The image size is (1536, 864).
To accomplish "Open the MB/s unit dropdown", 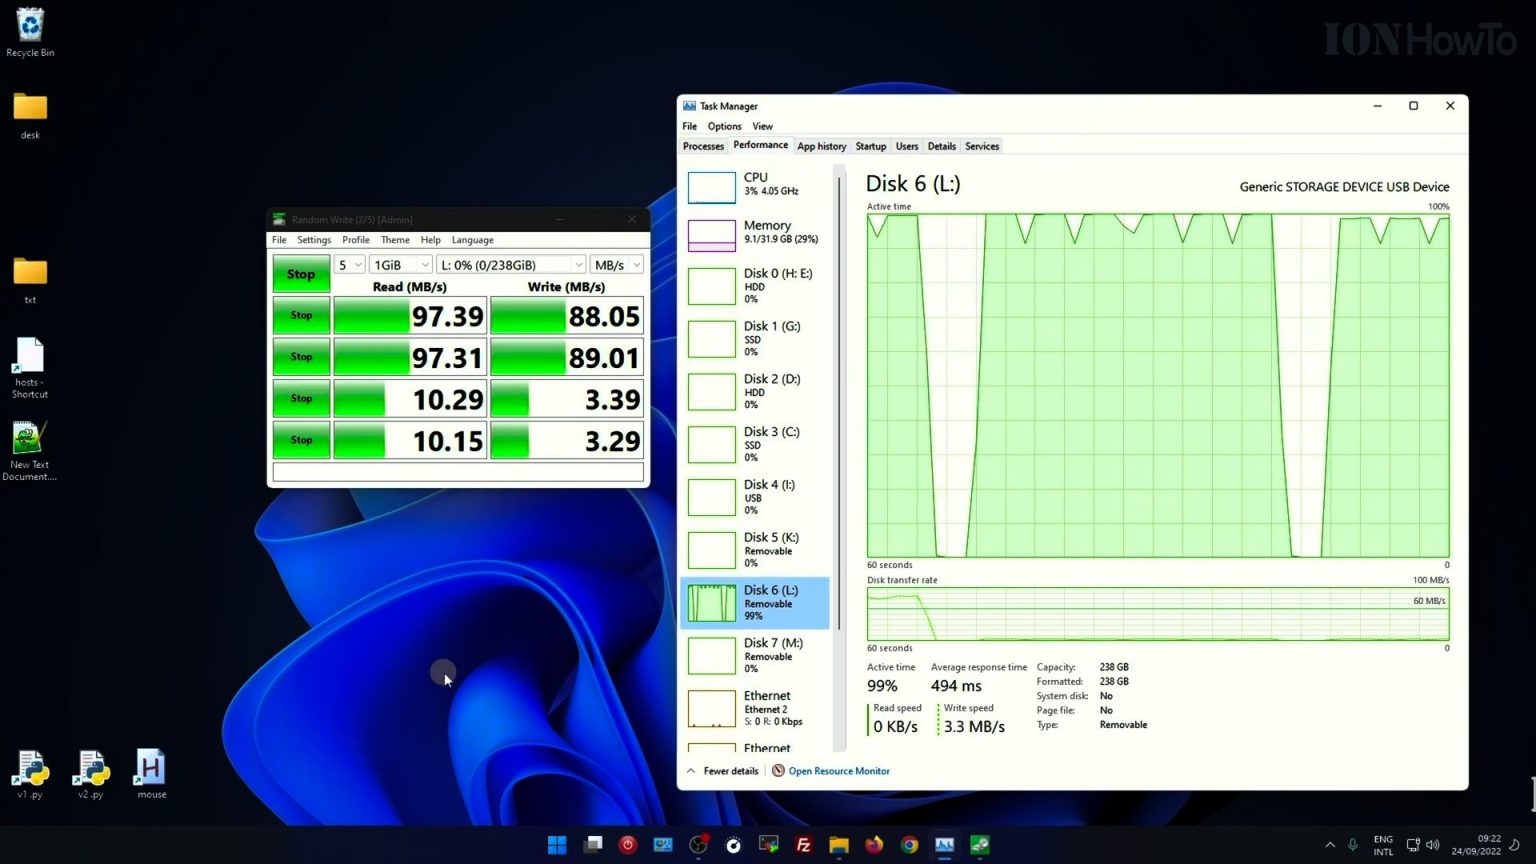I will [616, 265].
